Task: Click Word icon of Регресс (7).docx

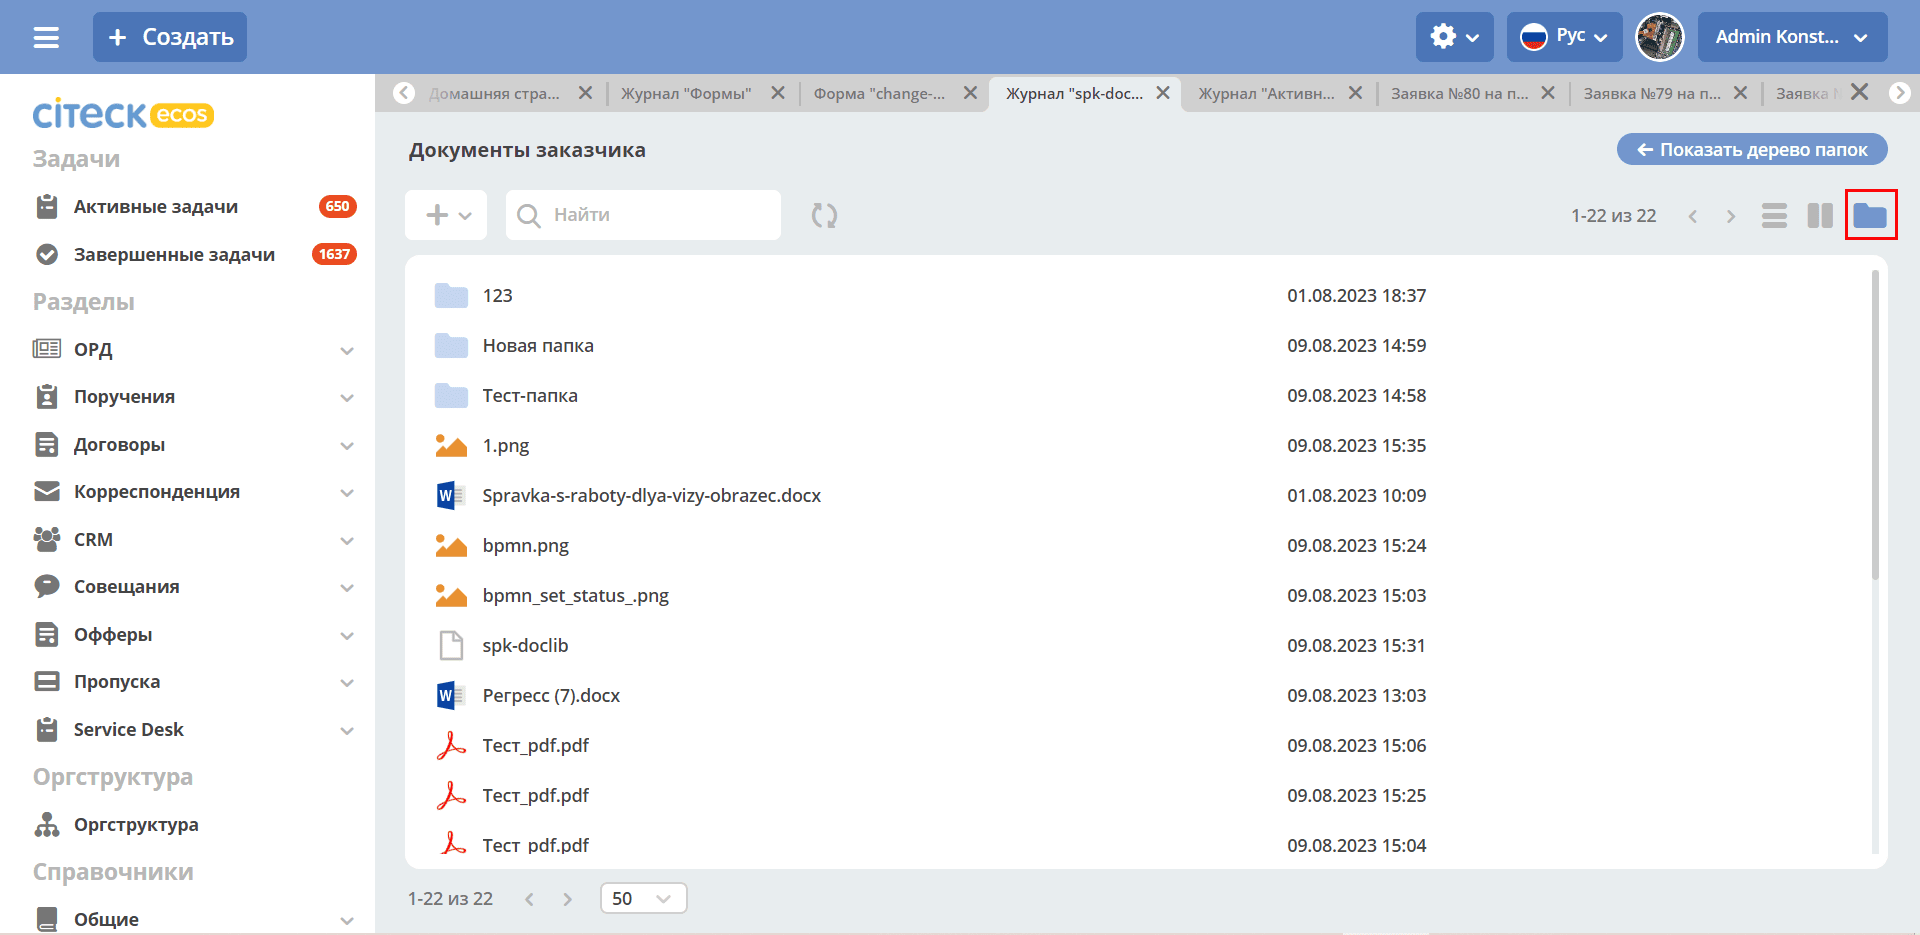Action: 450,696
